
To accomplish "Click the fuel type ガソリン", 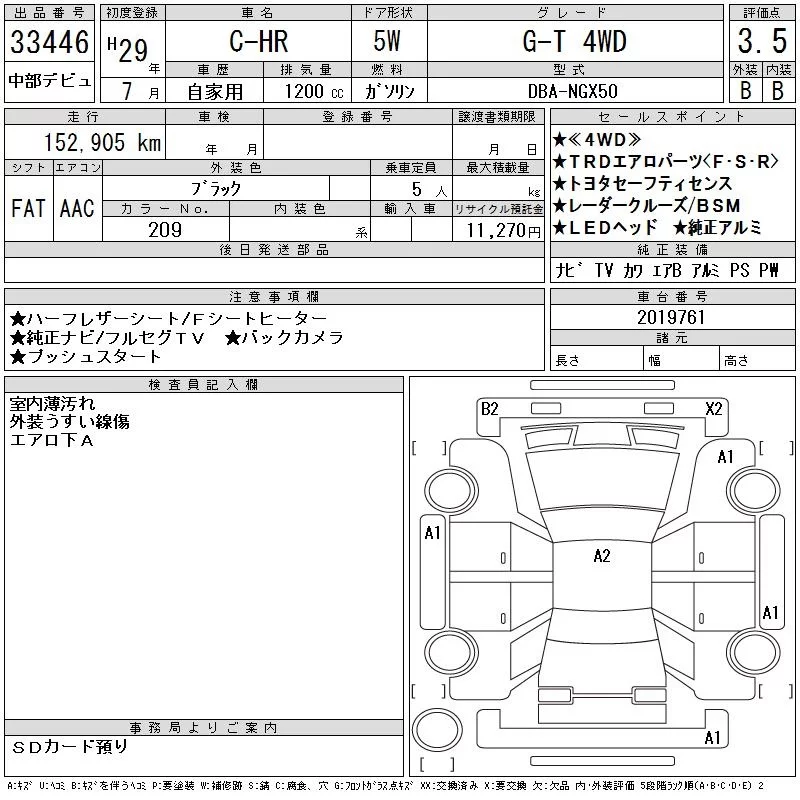I will (389, 92).
